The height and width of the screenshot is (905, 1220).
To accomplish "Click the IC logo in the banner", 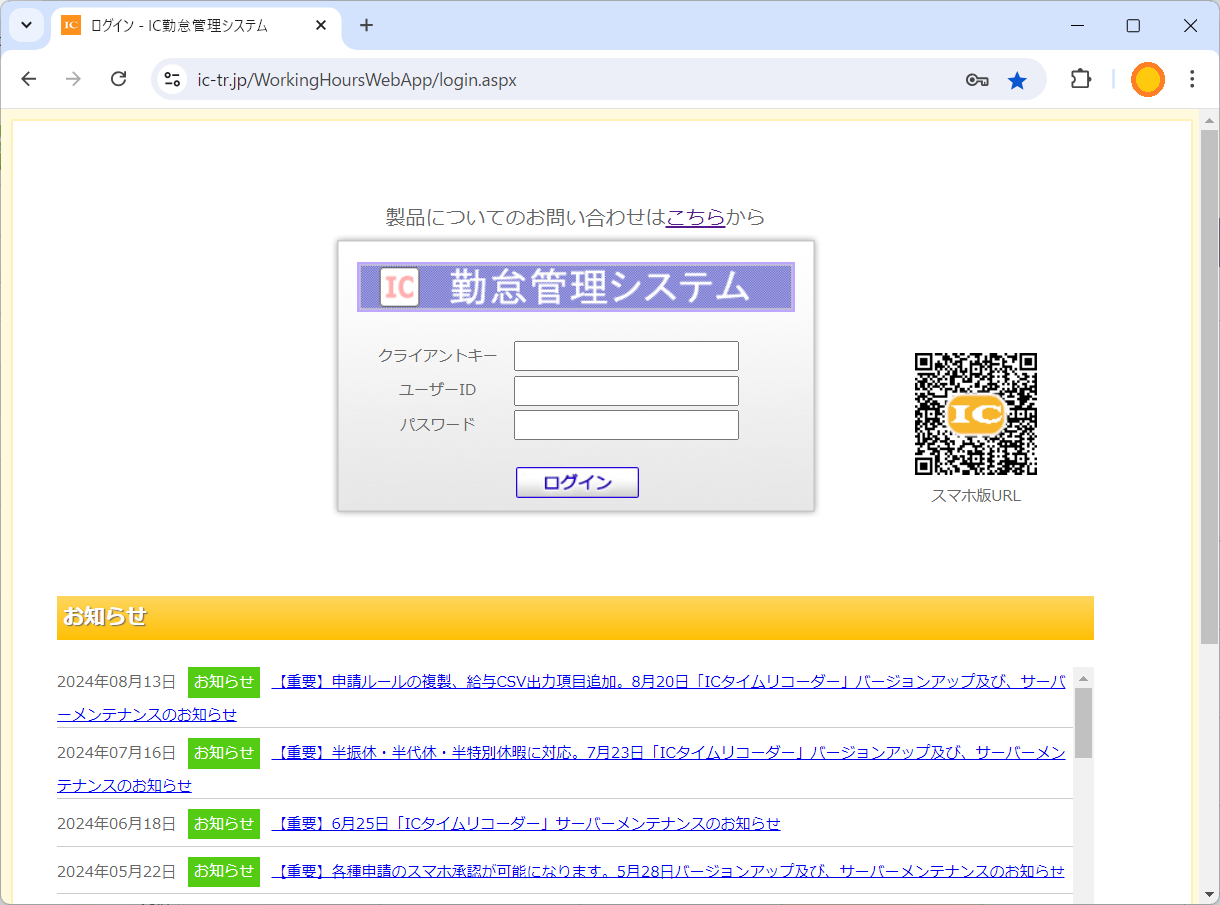I will coord(399,288).
